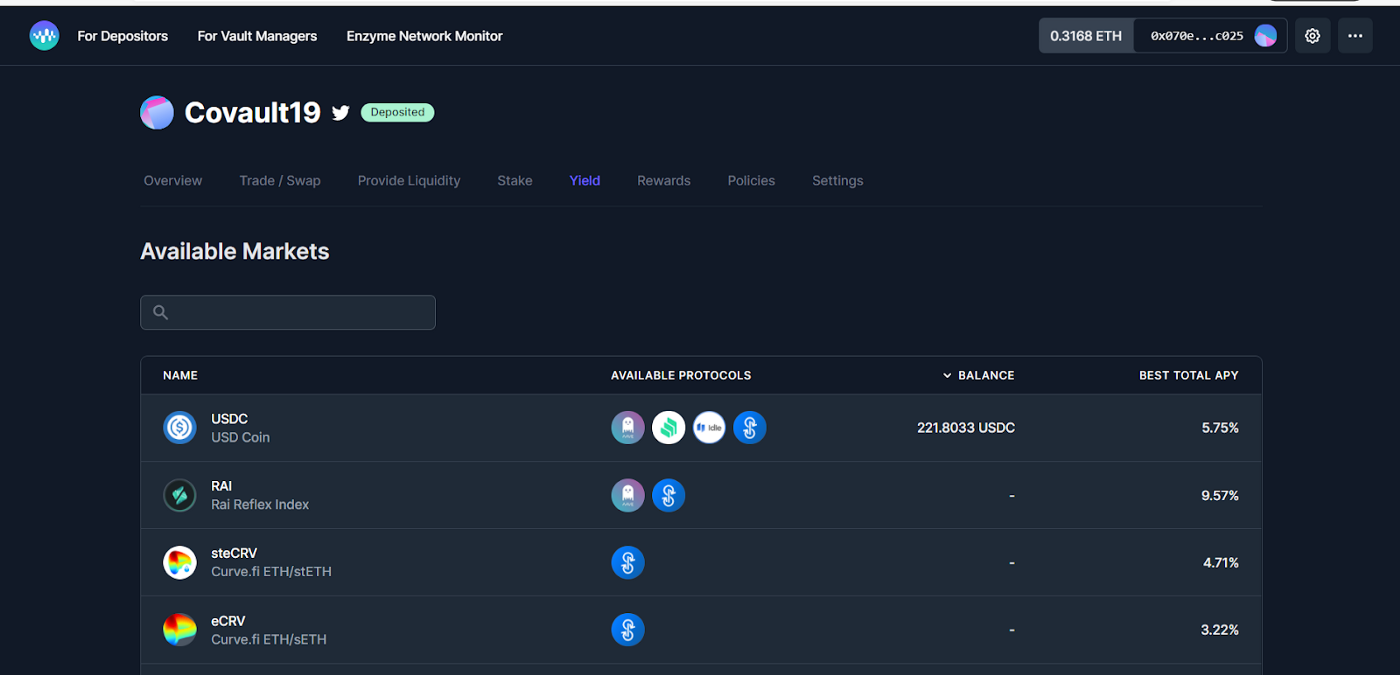This screenshot has width=1400, height=675.
Task: Click the 5.75% APY value
Action: [1220, 428]
